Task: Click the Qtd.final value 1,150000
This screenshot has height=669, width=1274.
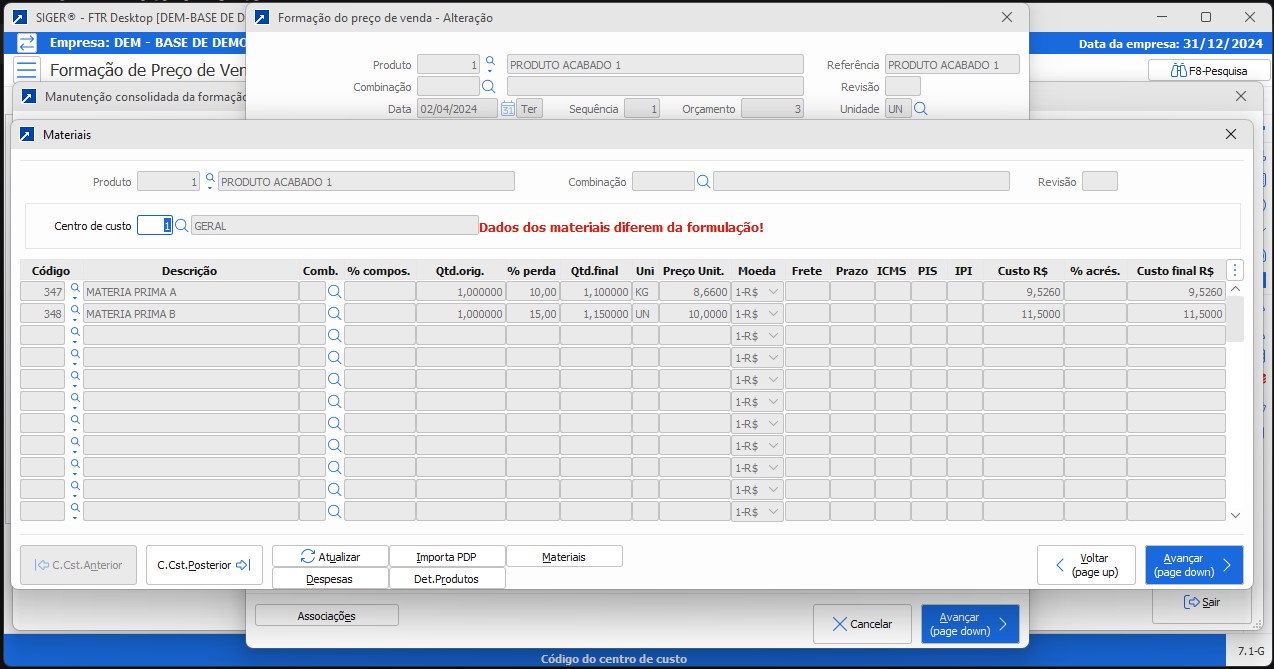Action: (x=595, y=313)
